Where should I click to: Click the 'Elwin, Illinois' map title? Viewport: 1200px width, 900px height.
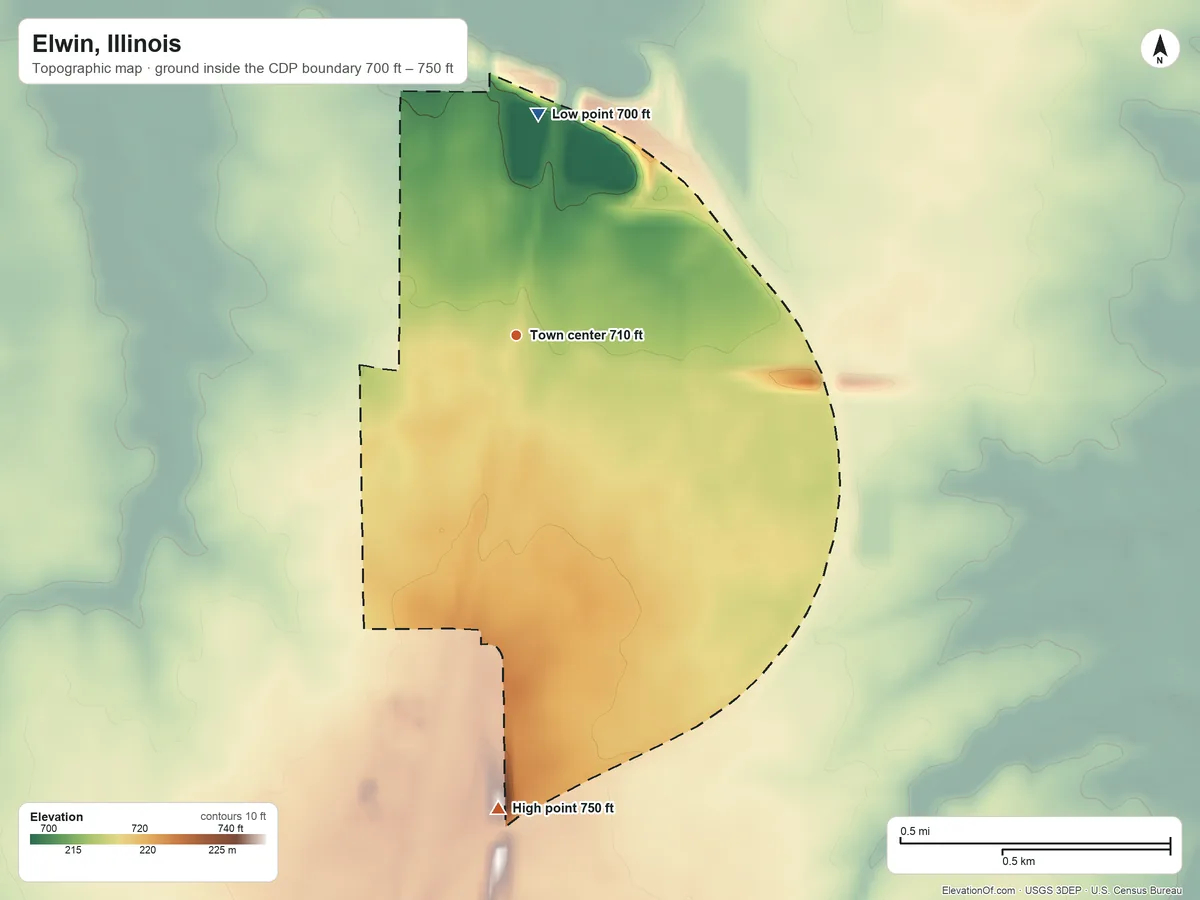(107, 44)
